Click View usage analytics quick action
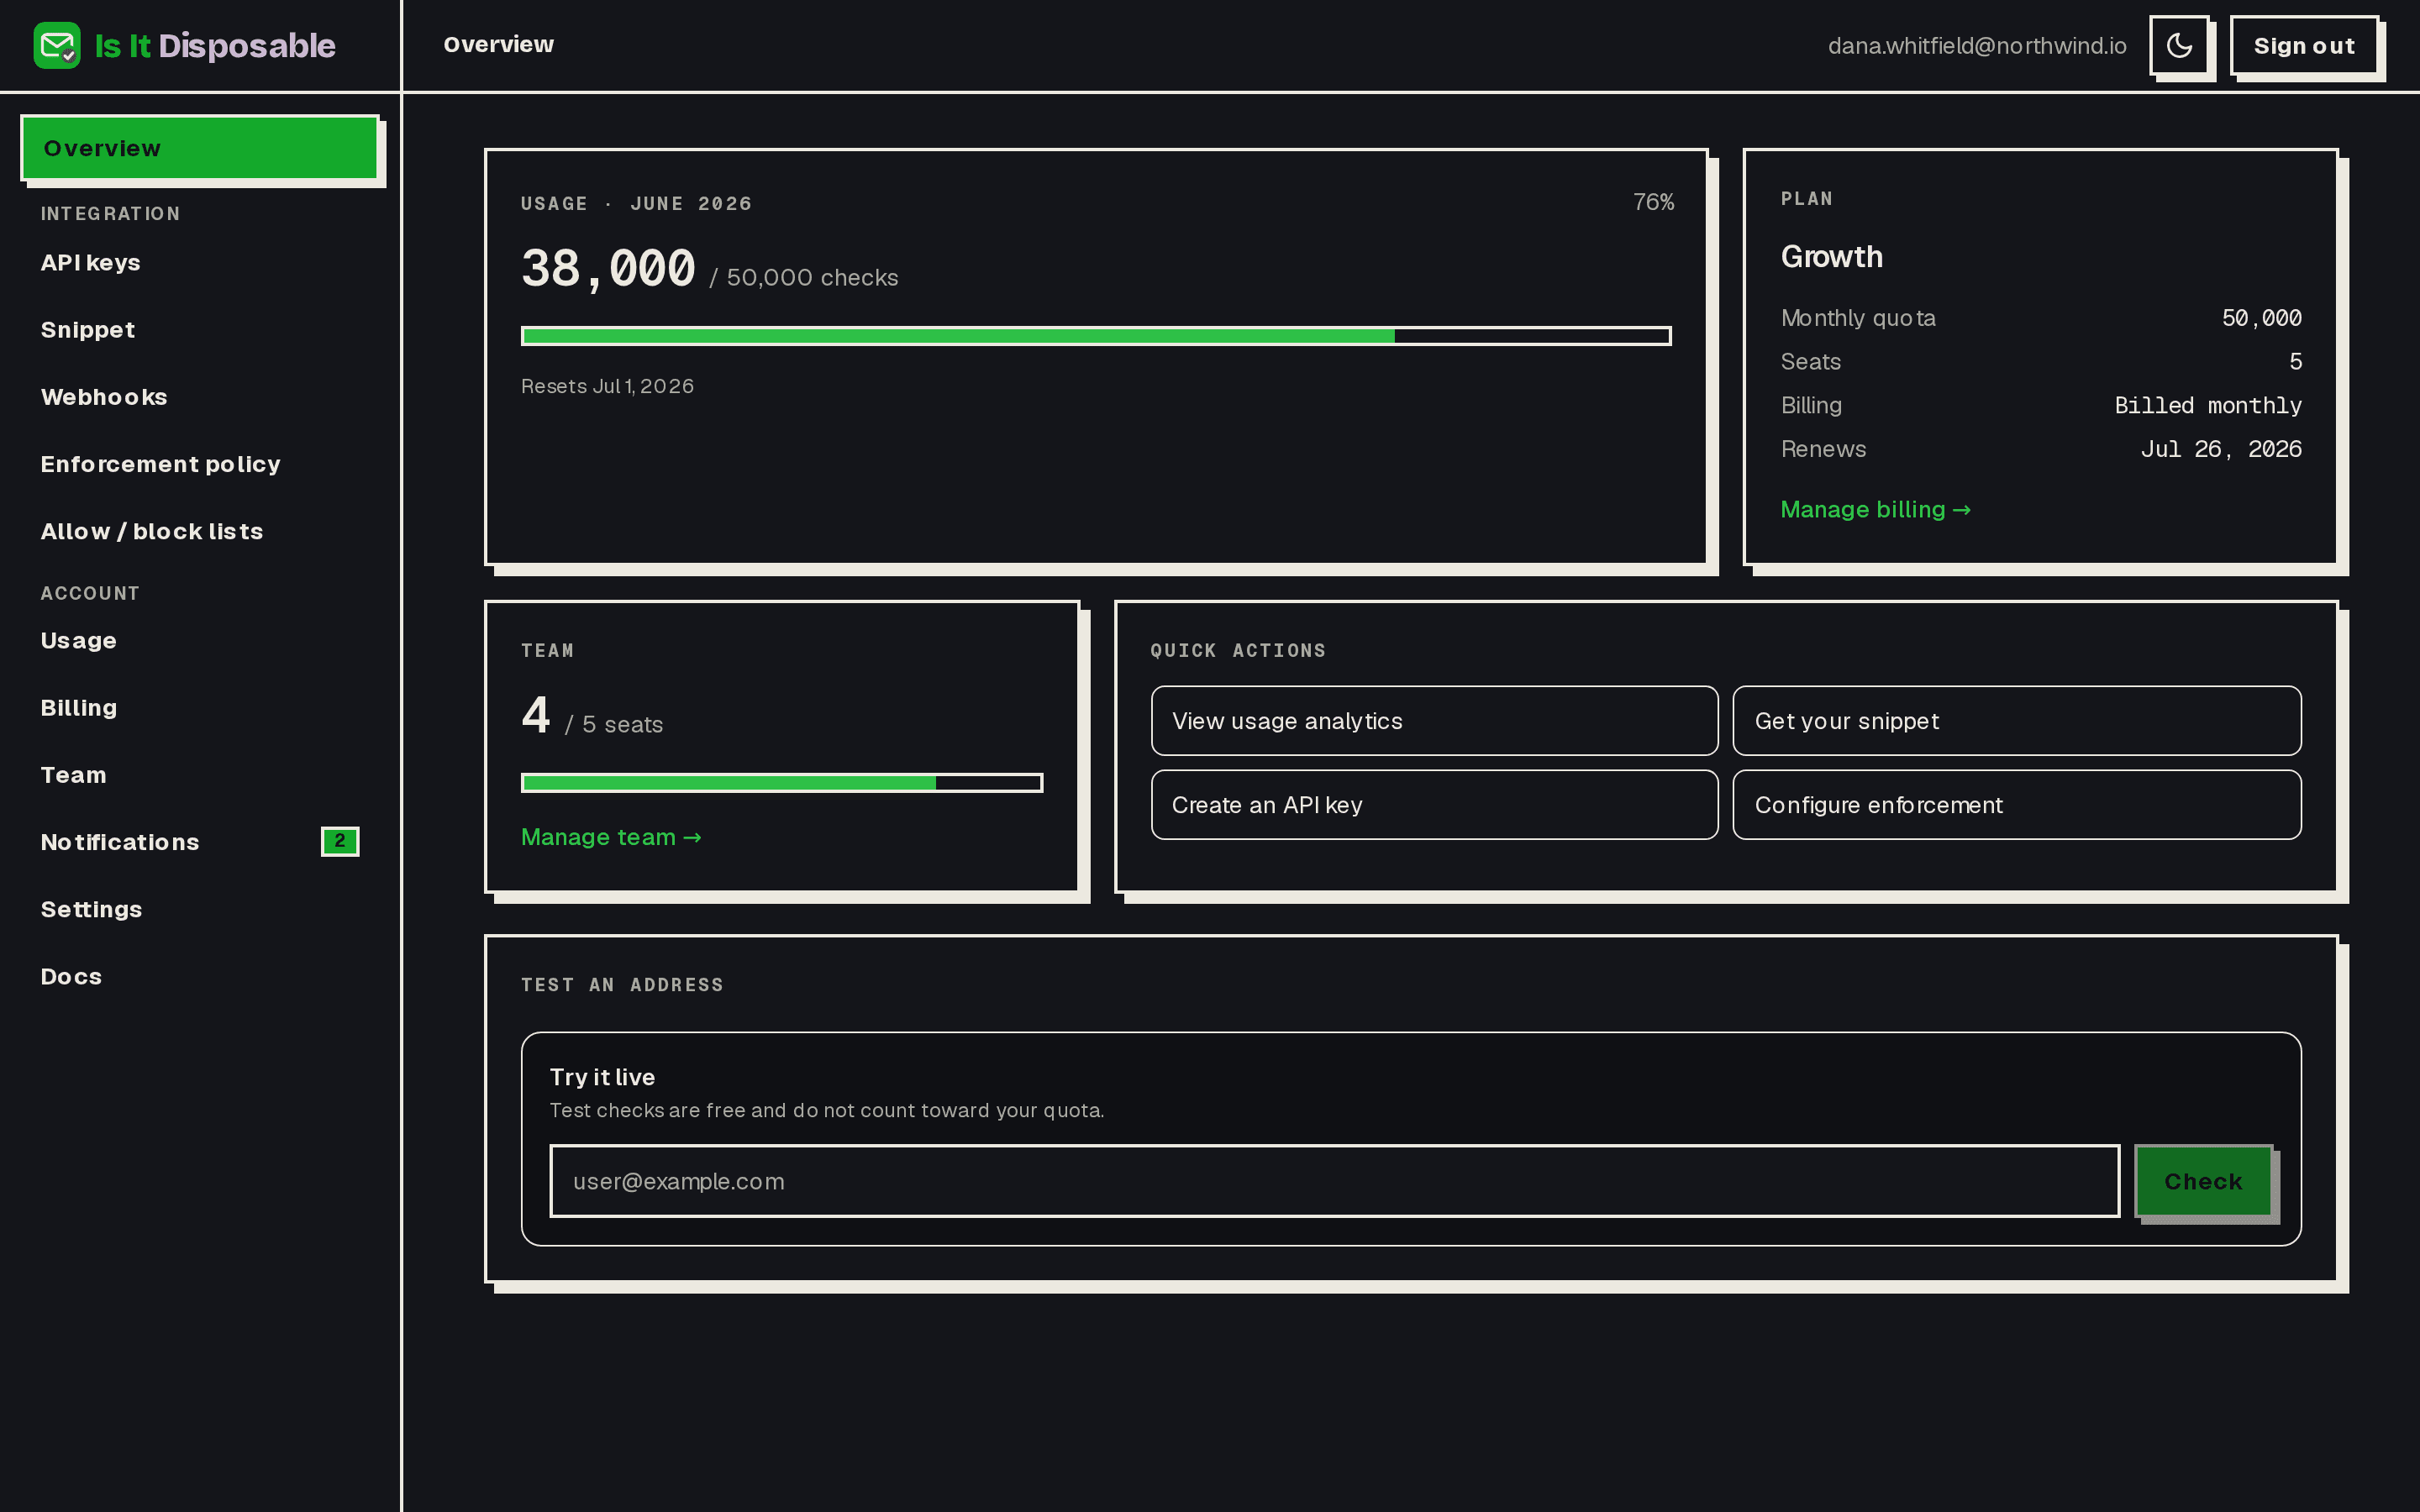Image resolution: width=2420 pixels, height=1512 pixels. [x=1434, y=721]
